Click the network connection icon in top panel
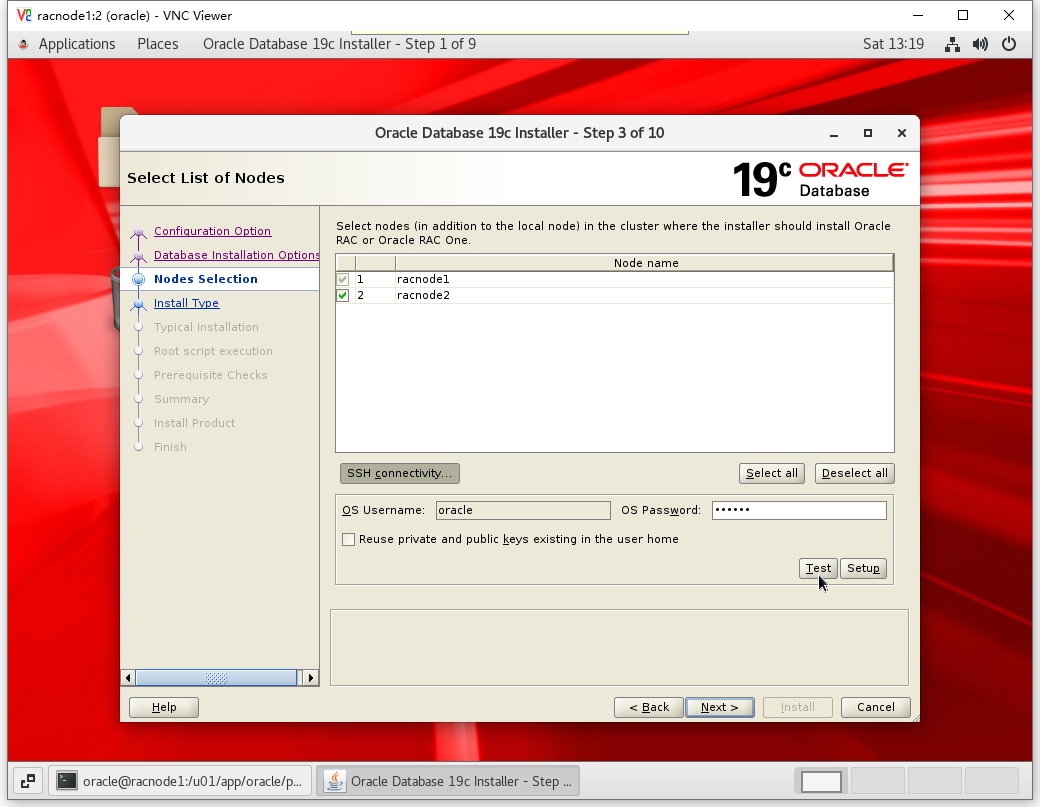This screenshot has height=807, width=1040. 952,44
